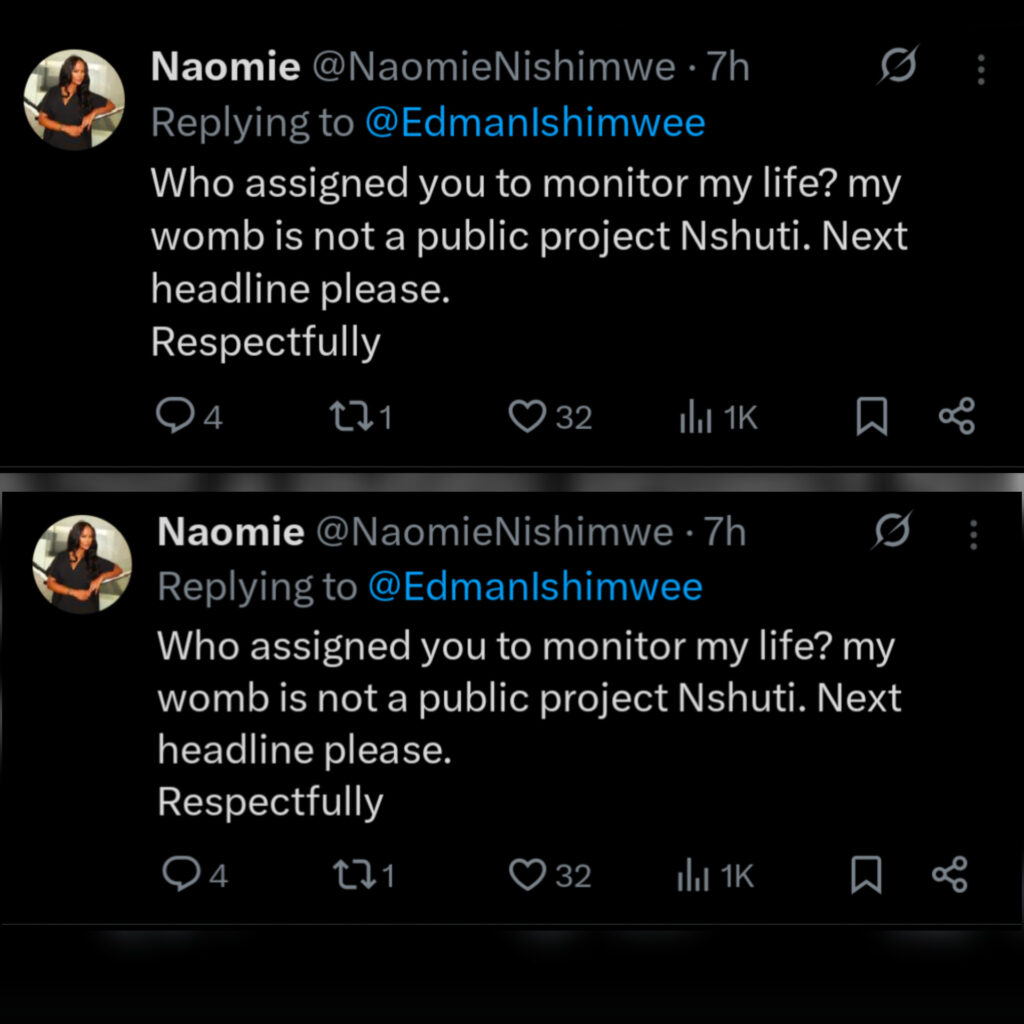Click the Grok icon on top tweet
This screenshot has width=1024, height=1024.
coord(898,67)
